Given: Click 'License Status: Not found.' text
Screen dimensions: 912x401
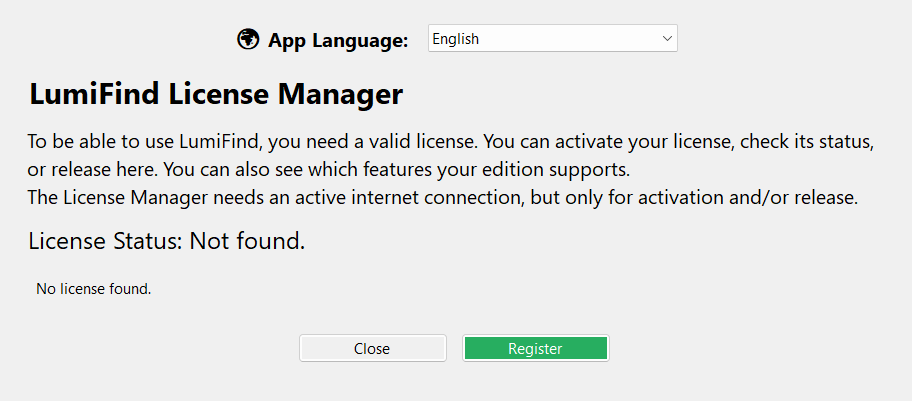Looking at the screenshot, I should (167, 241).
